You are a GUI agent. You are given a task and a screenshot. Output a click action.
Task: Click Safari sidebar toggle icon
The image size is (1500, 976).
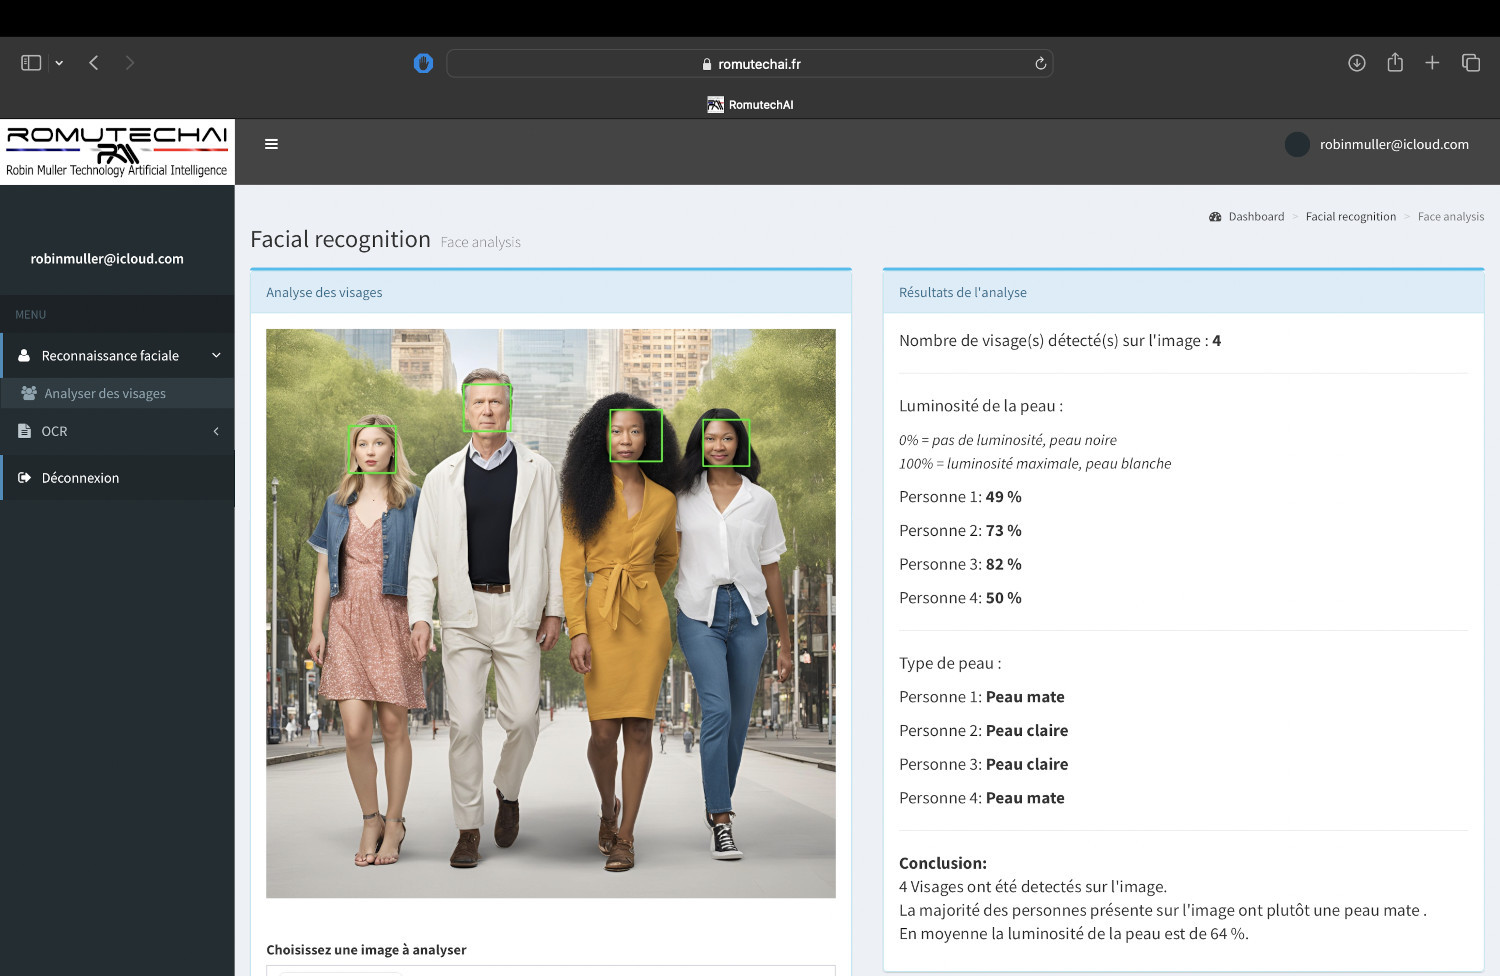[31, 63]
